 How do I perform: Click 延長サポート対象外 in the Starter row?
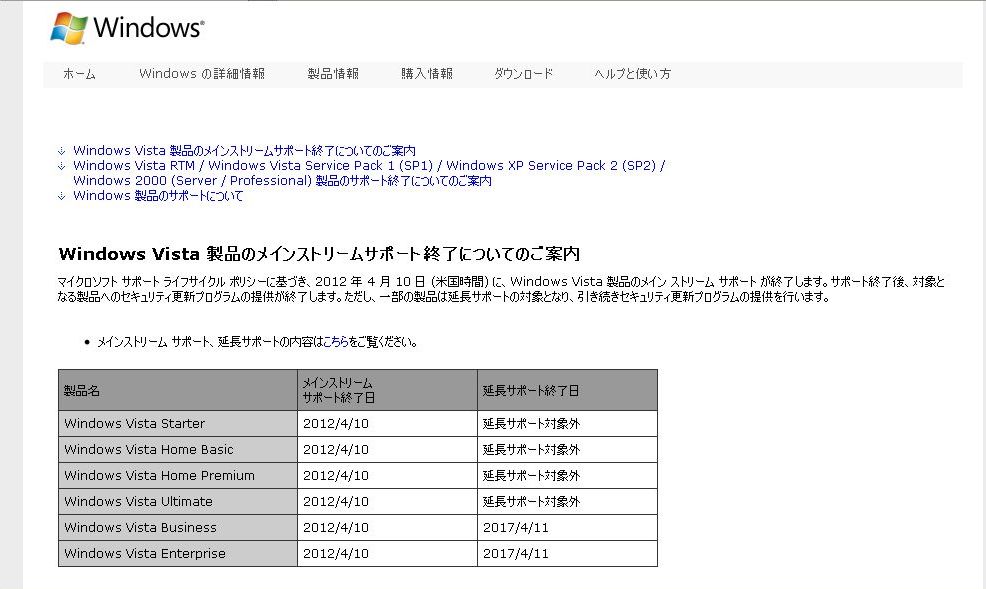click(x=531, y=424)
